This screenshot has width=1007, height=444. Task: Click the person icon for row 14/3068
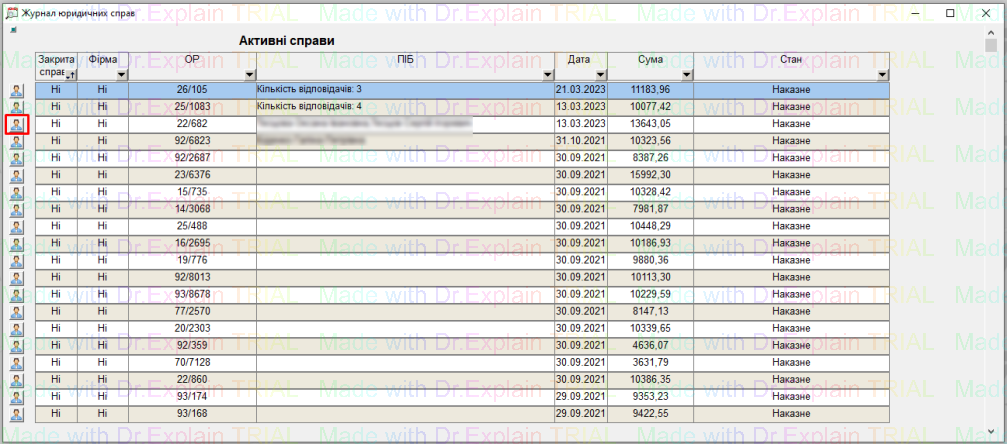(17, 210)
